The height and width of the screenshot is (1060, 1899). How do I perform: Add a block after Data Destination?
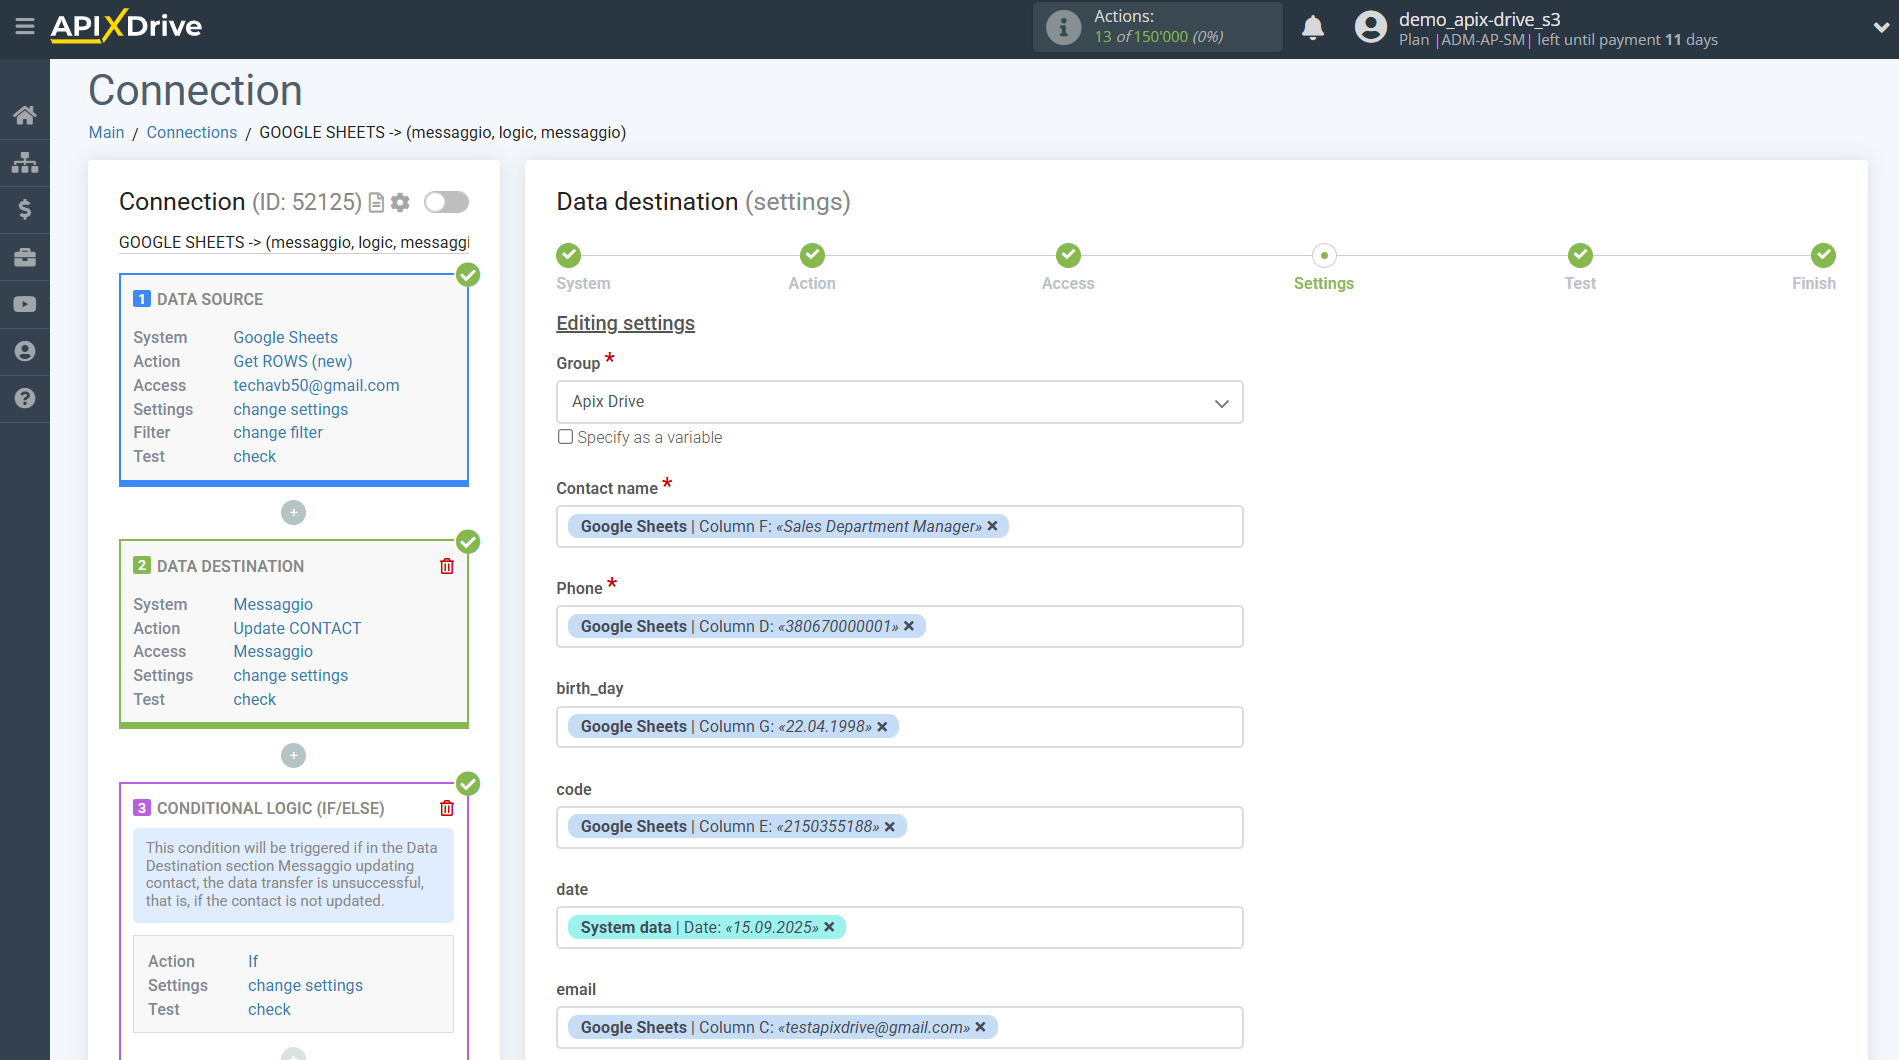click(293, 755)
